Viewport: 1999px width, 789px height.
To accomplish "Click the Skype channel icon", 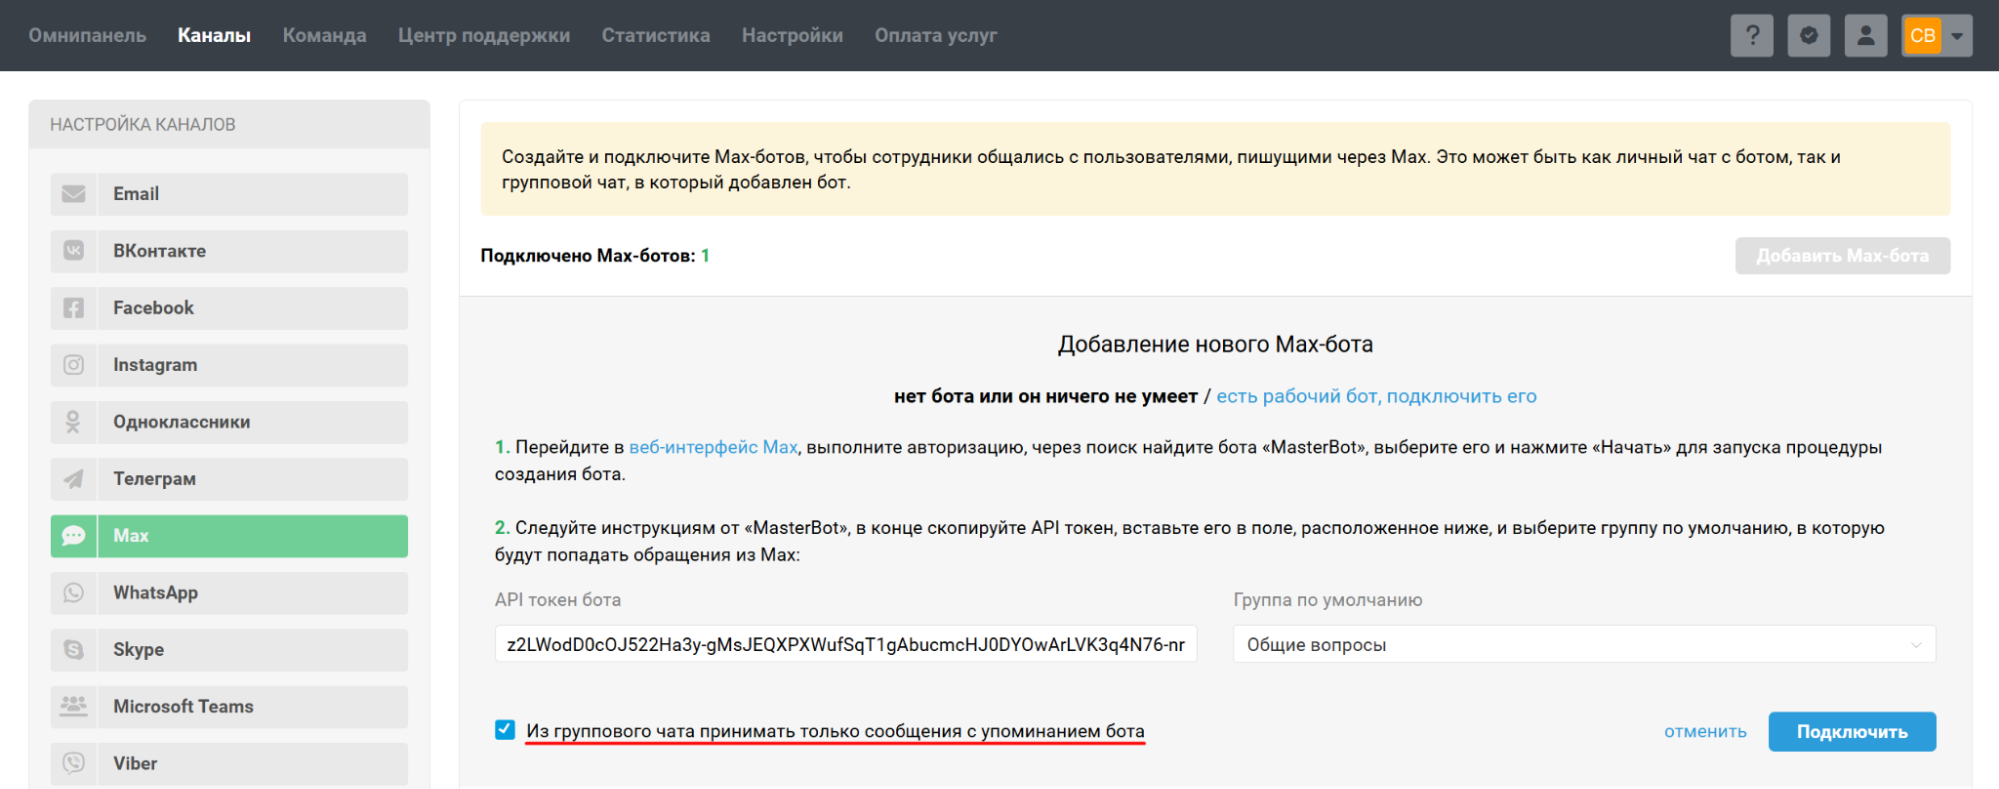I will click(x=74, y=650).
